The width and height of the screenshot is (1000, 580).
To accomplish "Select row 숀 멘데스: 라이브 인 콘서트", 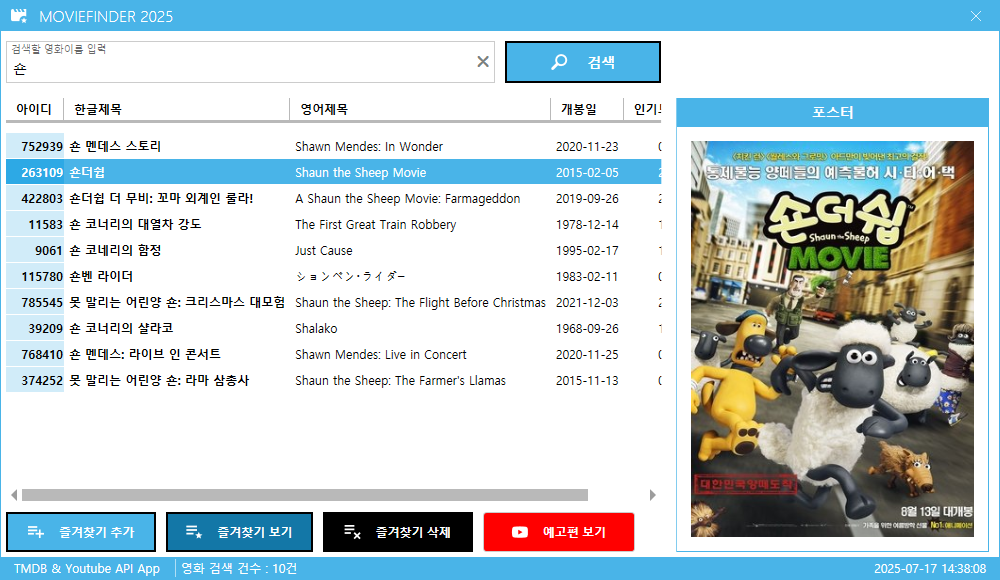I will [x=334, y=354].
